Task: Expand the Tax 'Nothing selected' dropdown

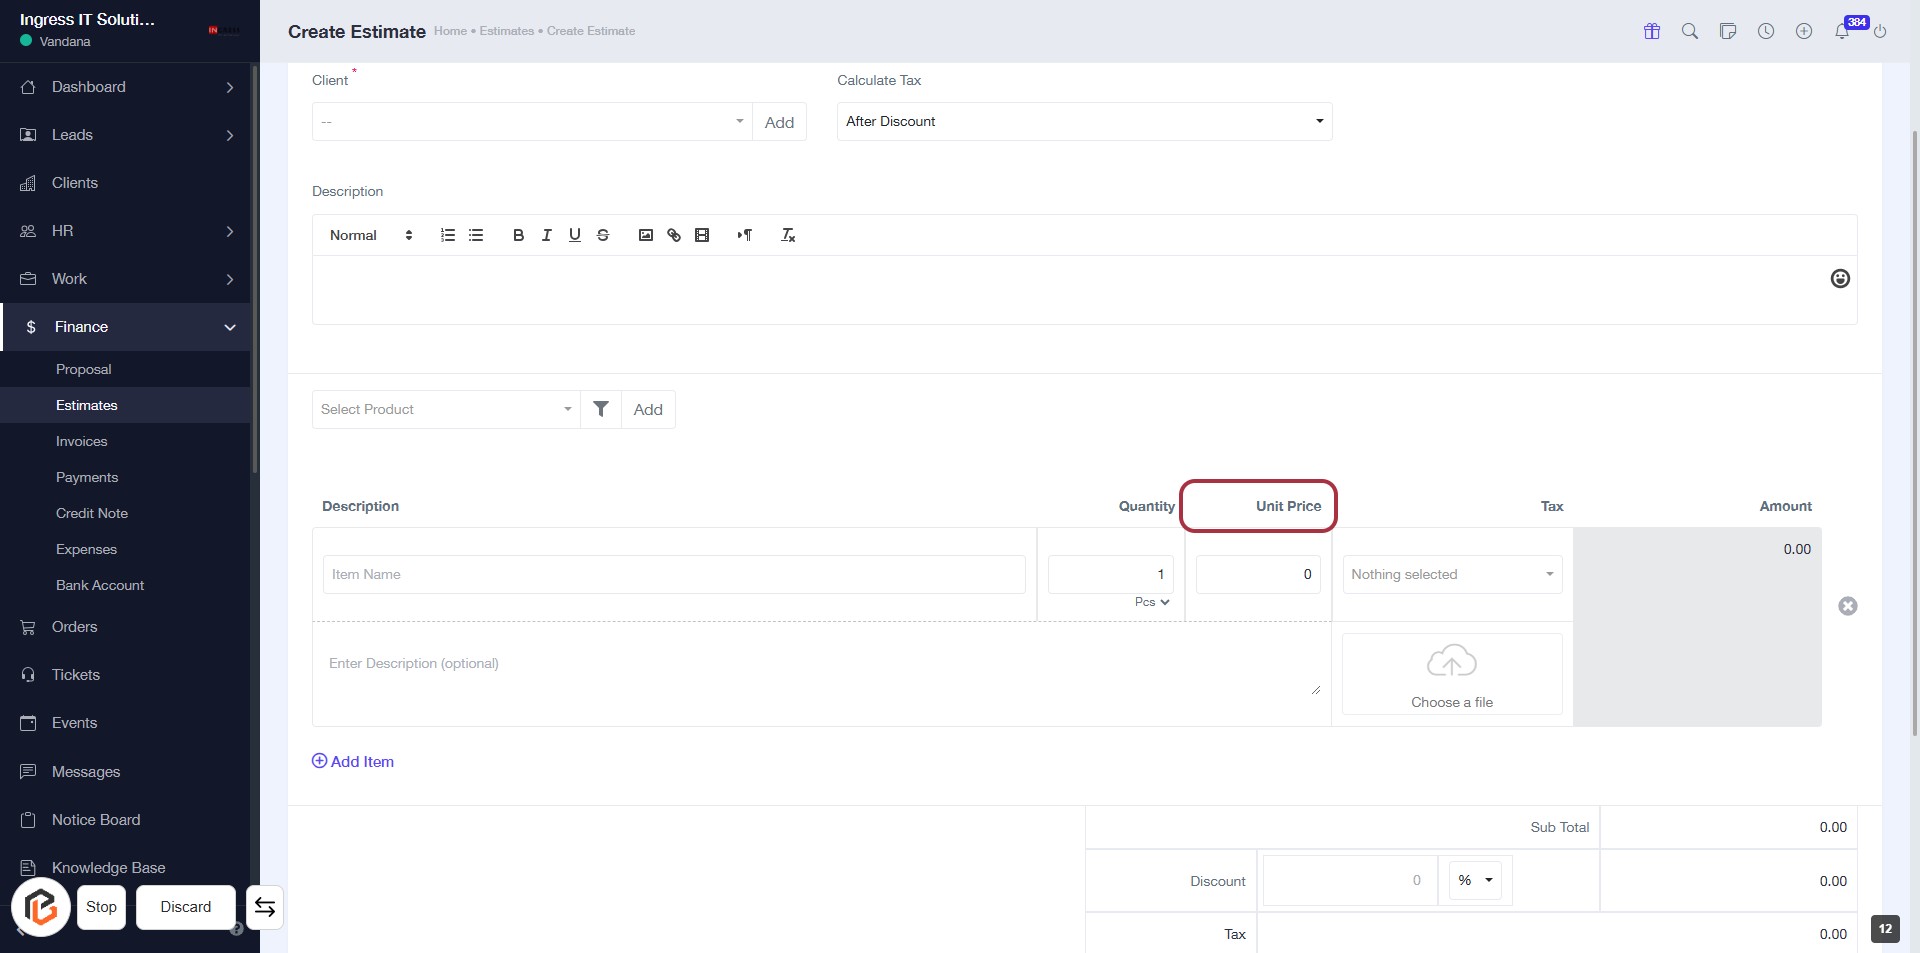Action: pos(1452,574)
